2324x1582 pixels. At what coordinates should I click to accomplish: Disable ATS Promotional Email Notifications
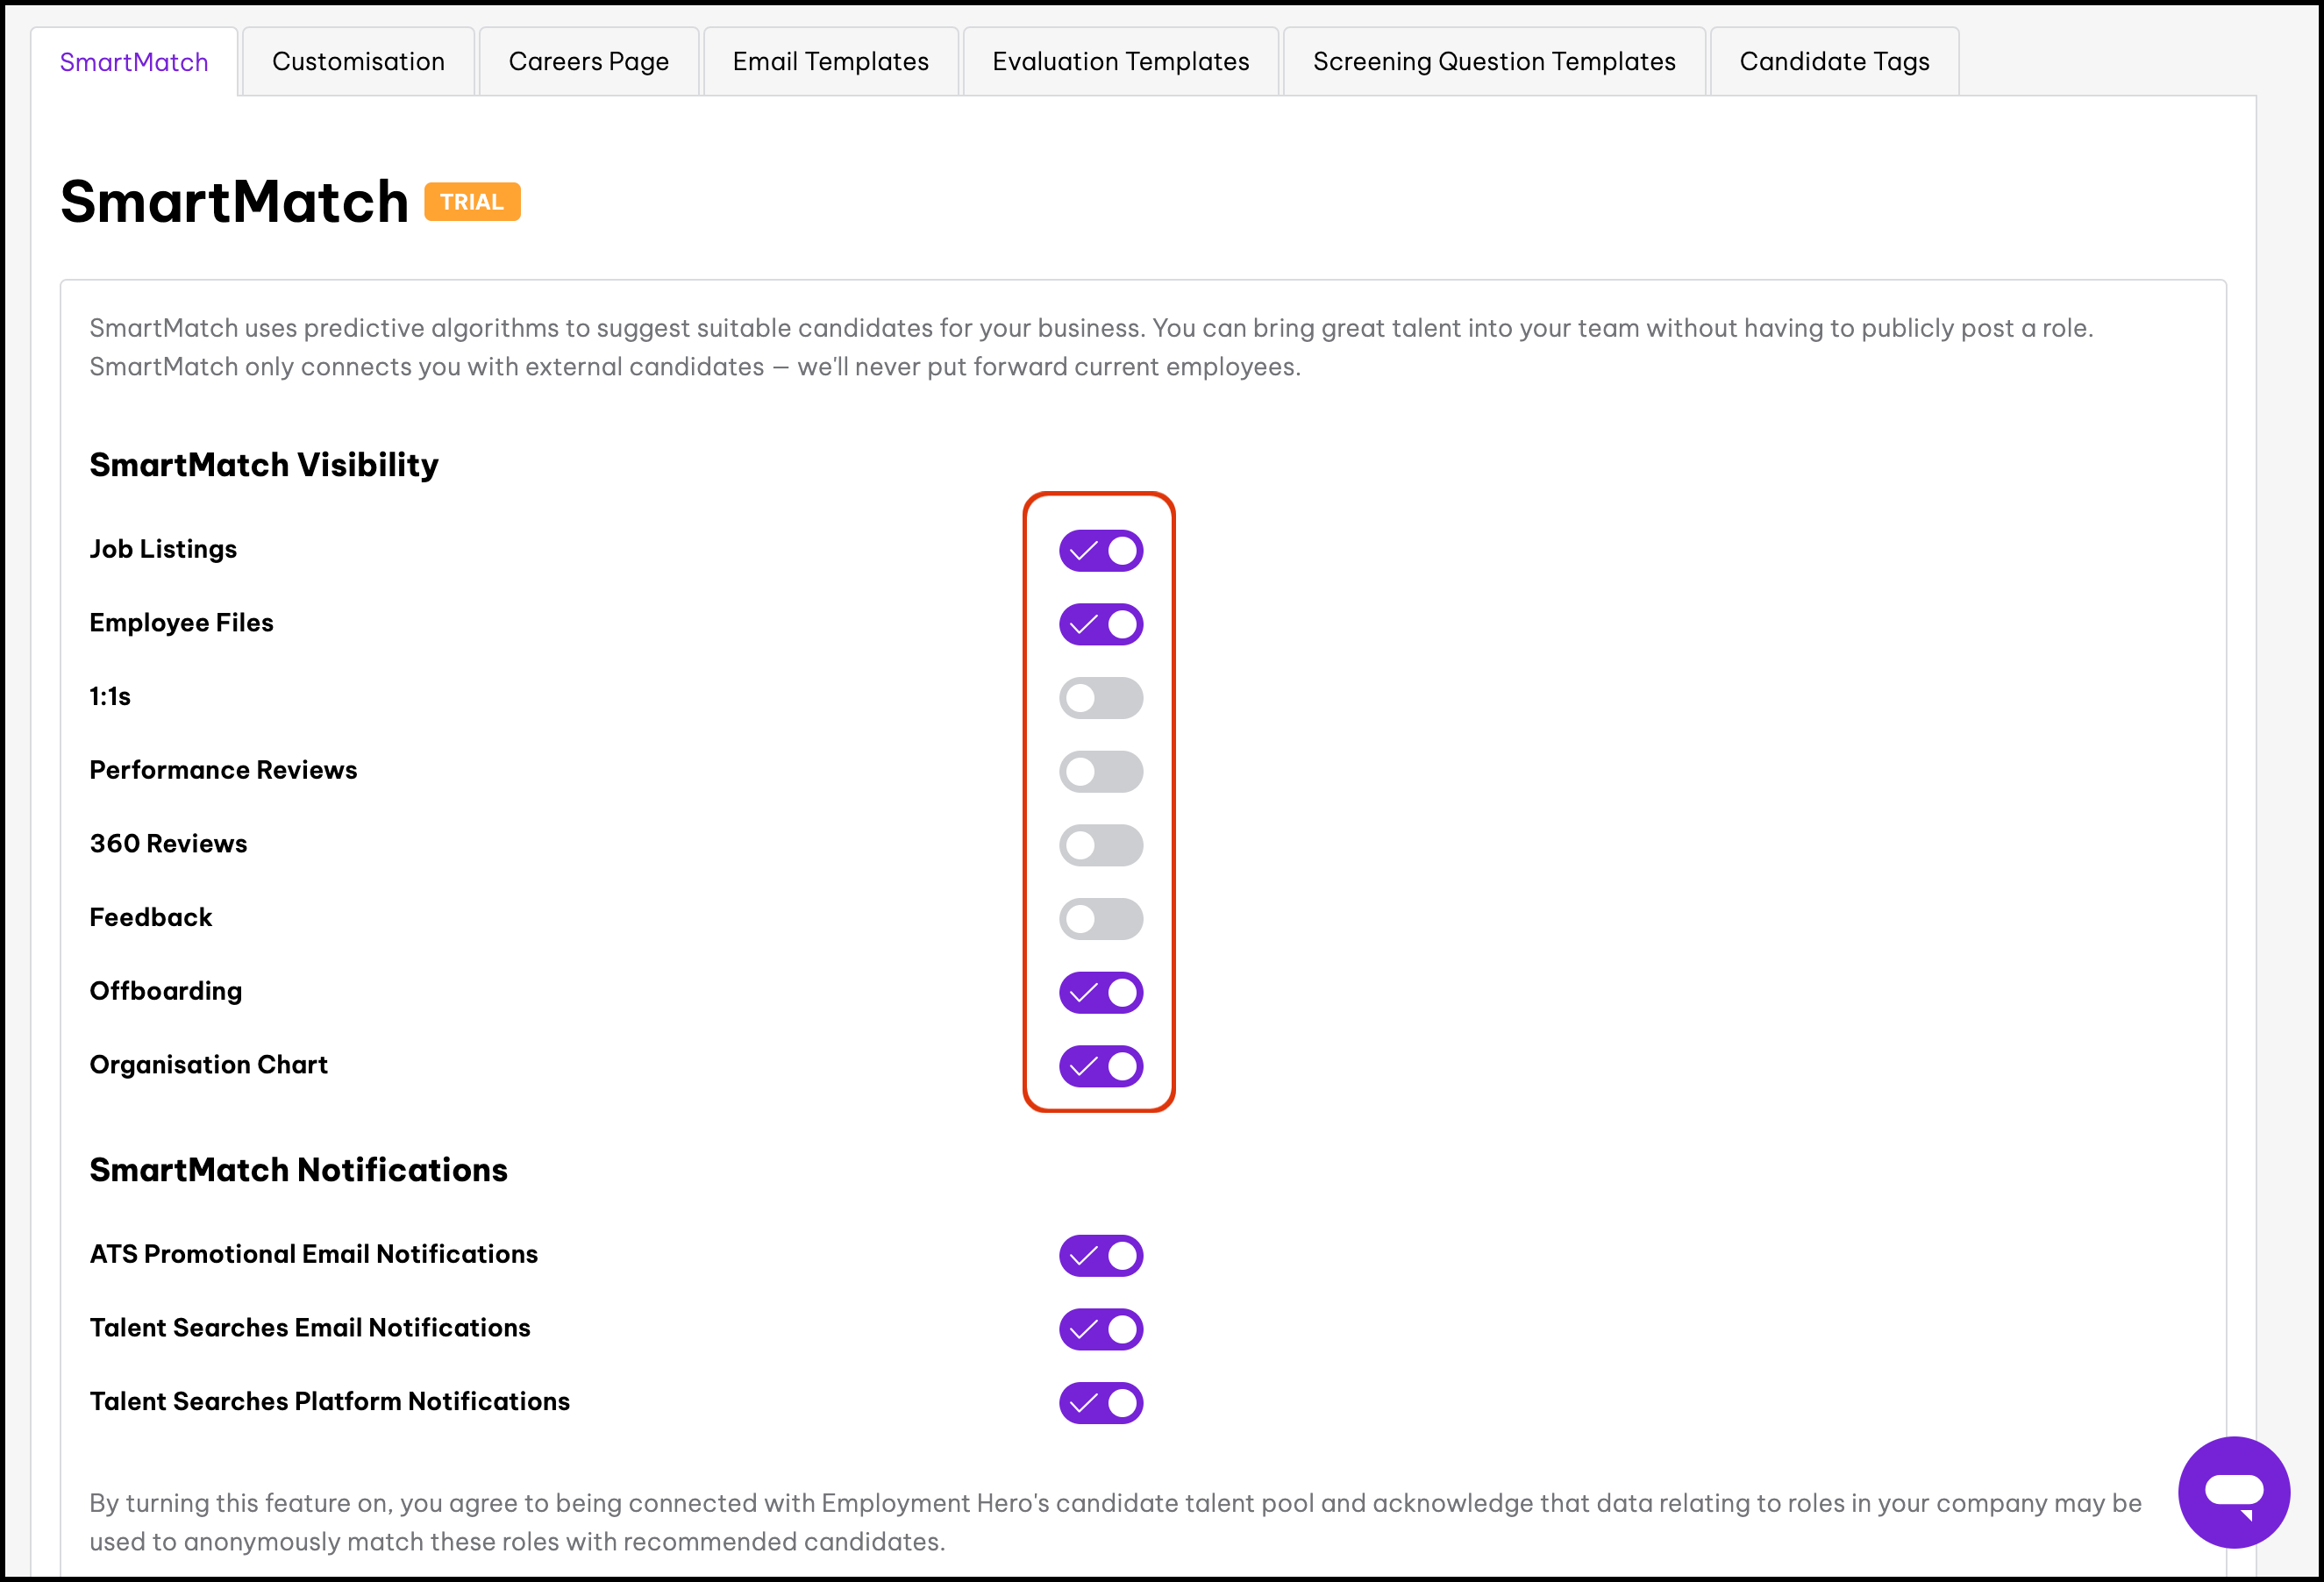pos(1100,1256)
